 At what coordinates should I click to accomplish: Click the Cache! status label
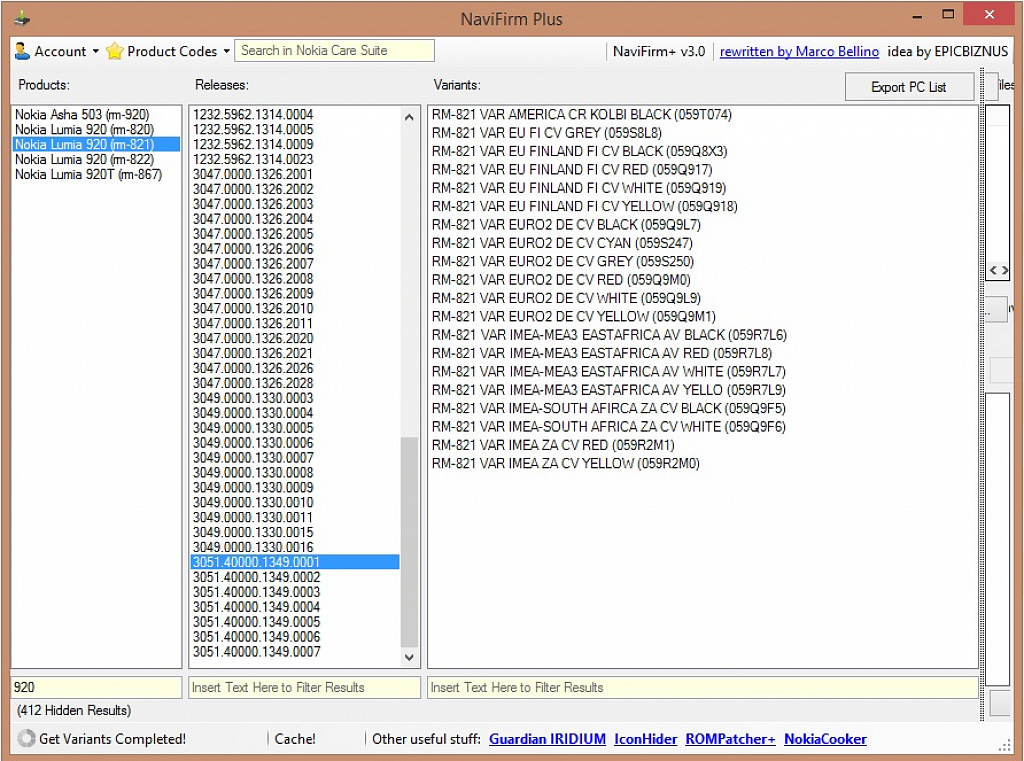point(295,739)
